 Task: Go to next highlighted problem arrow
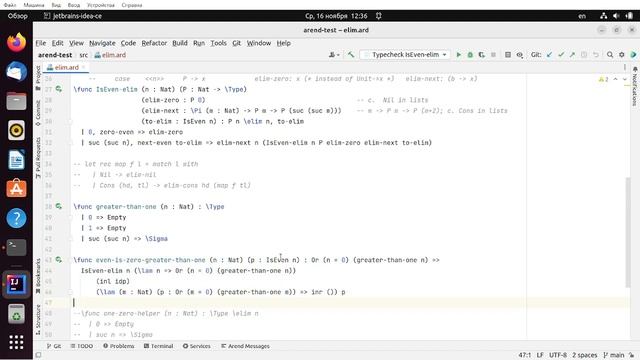coord(625,79)
